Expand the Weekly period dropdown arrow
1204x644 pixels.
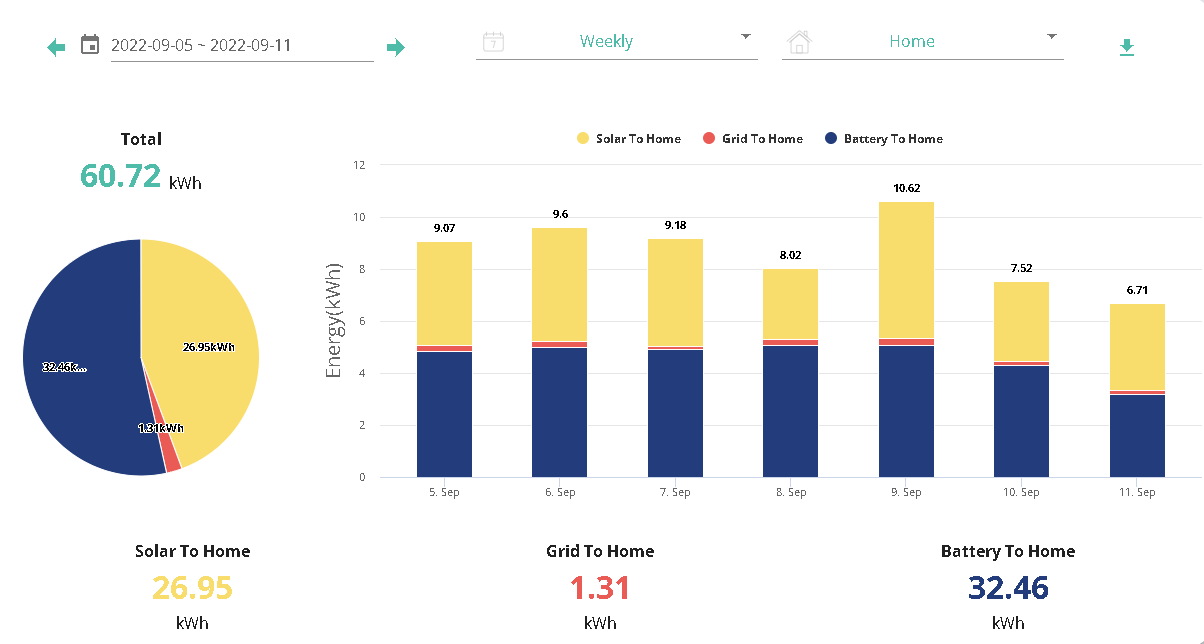tap(745, 37)
